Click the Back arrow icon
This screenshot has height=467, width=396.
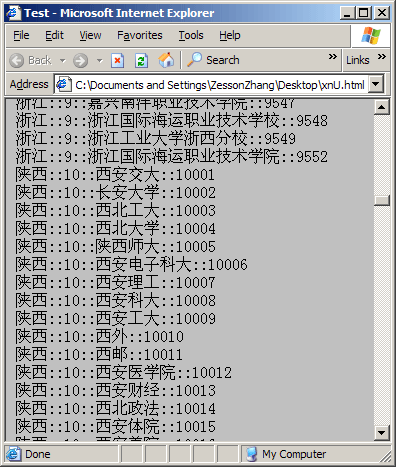pos(17,61)
